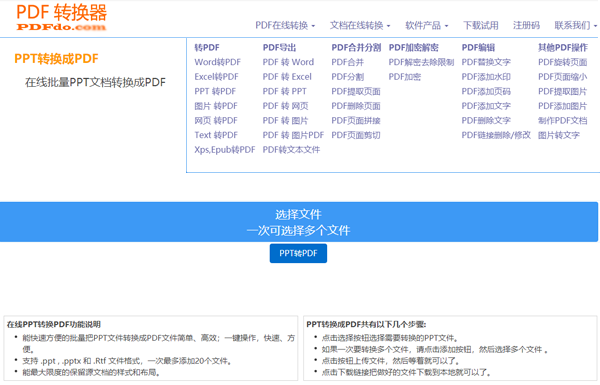This screenshot has height=385, width=600.
Task: Open the PDF提取图片 link
Action: [562, 91]
